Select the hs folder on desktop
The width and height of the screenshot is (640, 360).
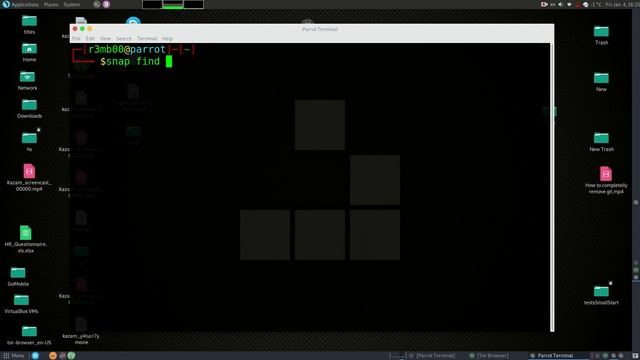29,142
